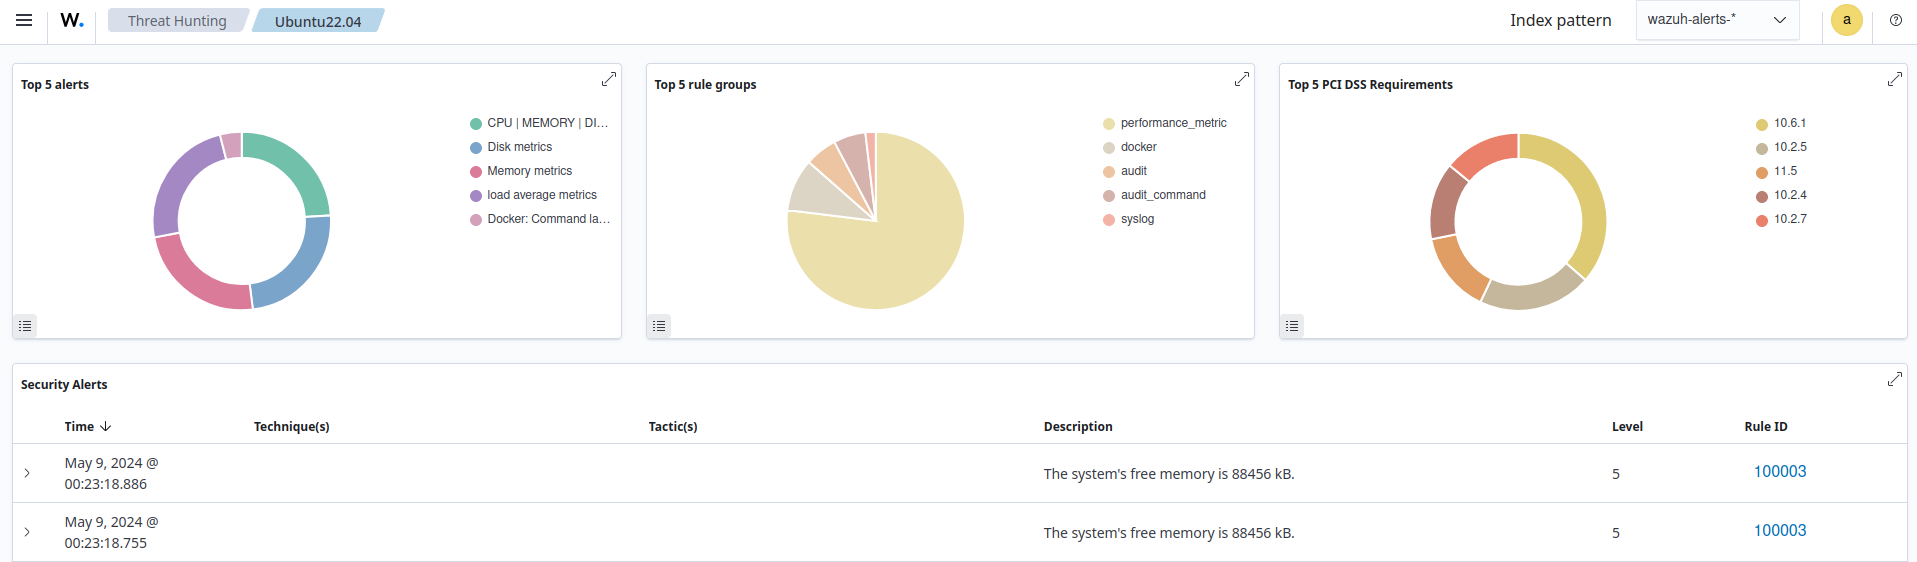Click the performance_metric legend color dot
This screenshot has height=562, width=1917.
pyautogui.click(x=1108, y=124)
